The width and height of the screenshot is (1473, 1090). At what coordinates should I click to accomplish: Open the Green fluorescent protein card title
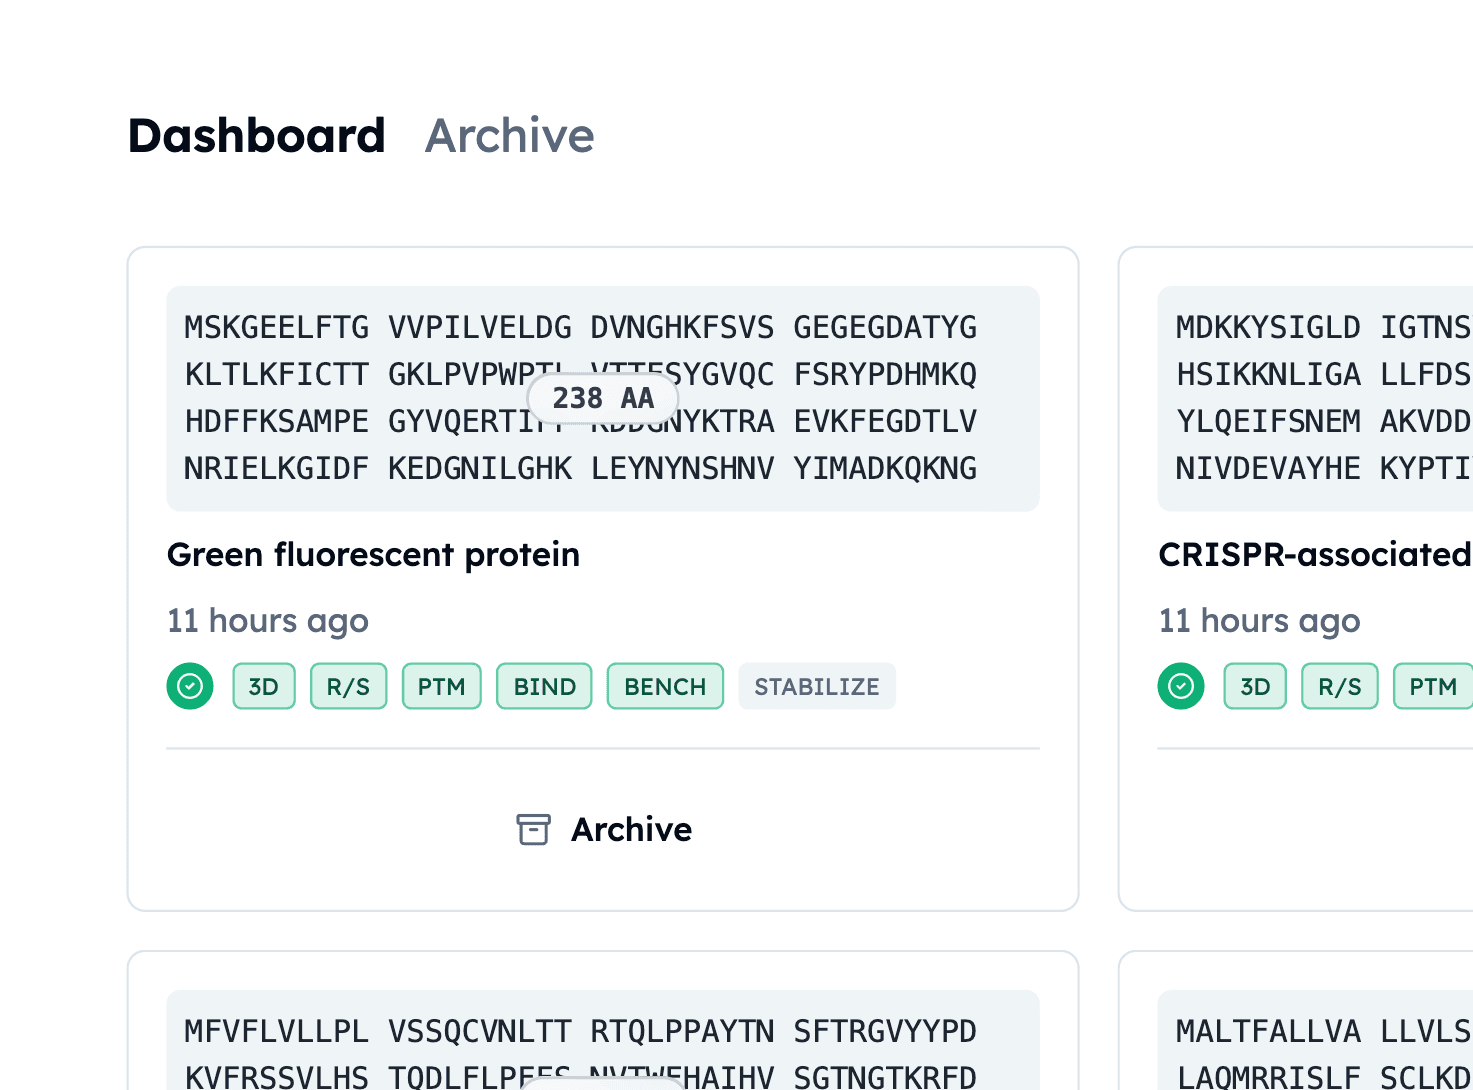pyautogui.click(x=373, y=555)
